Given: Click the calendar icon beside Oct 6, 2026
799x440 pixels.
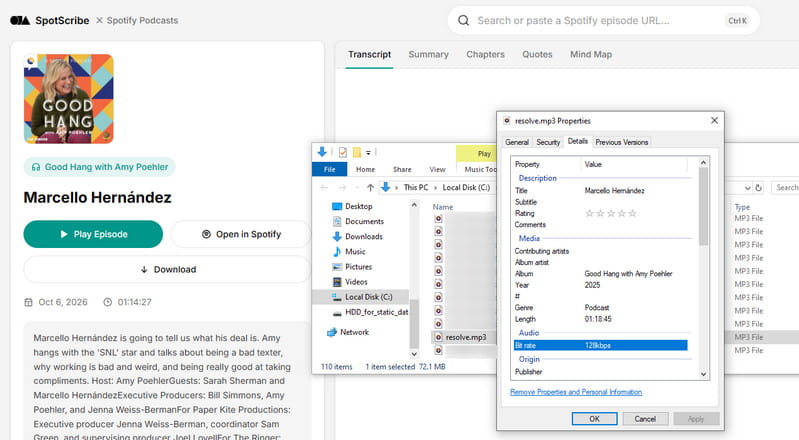Looking at the screenshot, I should coord(29,302).
